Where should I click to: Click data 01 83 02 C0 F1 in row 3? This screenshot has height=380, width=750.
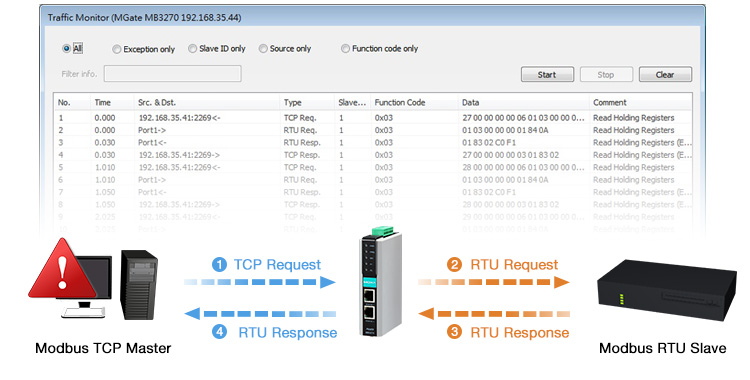click(x=489, y=143)
